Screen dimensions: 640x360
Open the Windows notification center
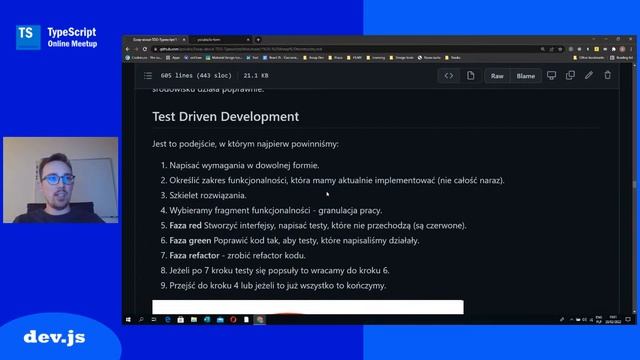pos(628,320)
